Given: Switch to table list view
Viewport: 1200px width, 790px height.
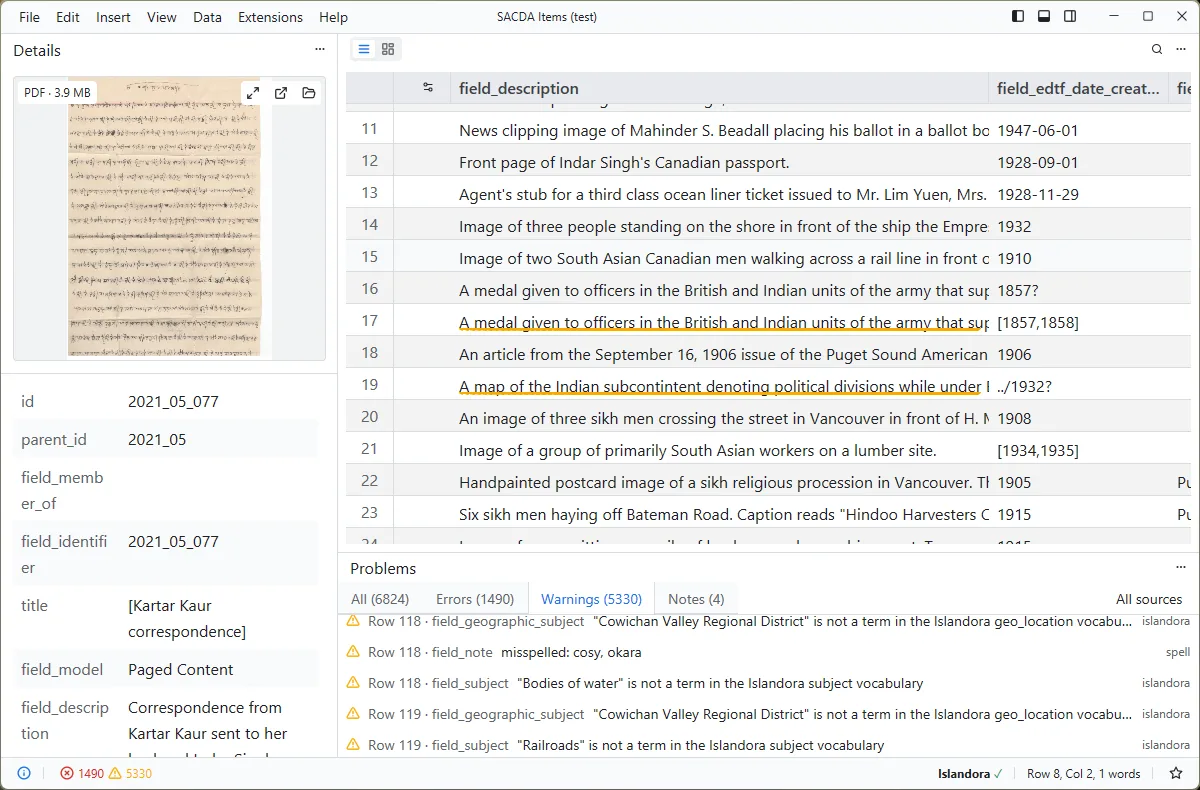Looking at the screenshot, I should pyautogui.click(x=364, y=49).
